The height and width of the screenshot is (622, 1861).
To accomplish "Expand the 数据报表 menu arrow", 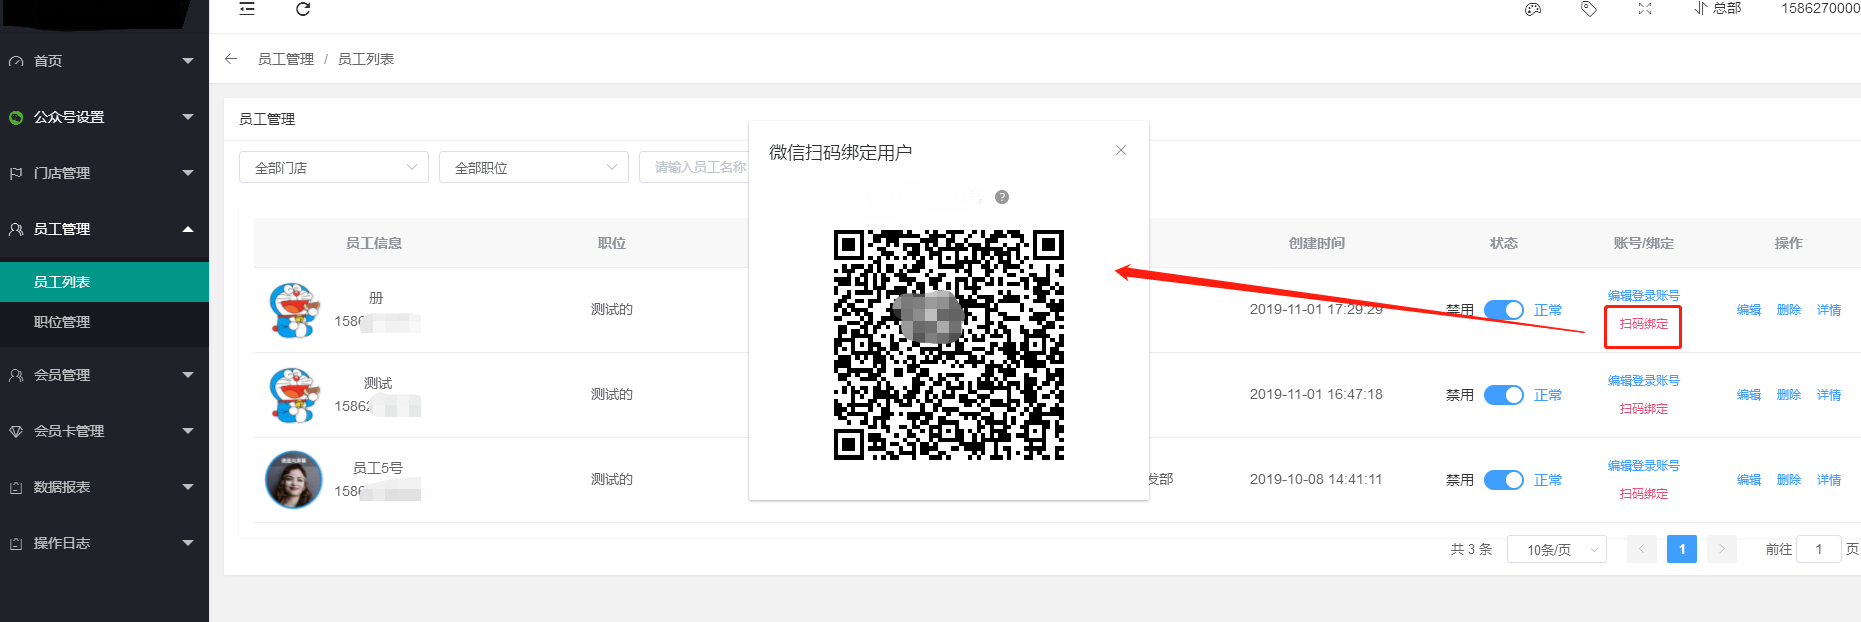I will pyautogui.click(x=188, y=487).
